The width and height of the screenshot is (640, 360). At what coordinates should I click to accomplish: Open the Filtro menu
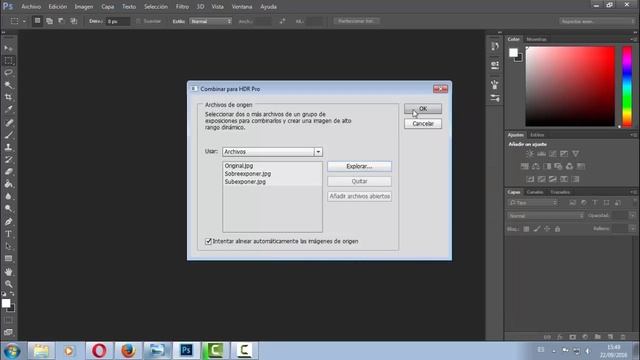coord(182,7)
